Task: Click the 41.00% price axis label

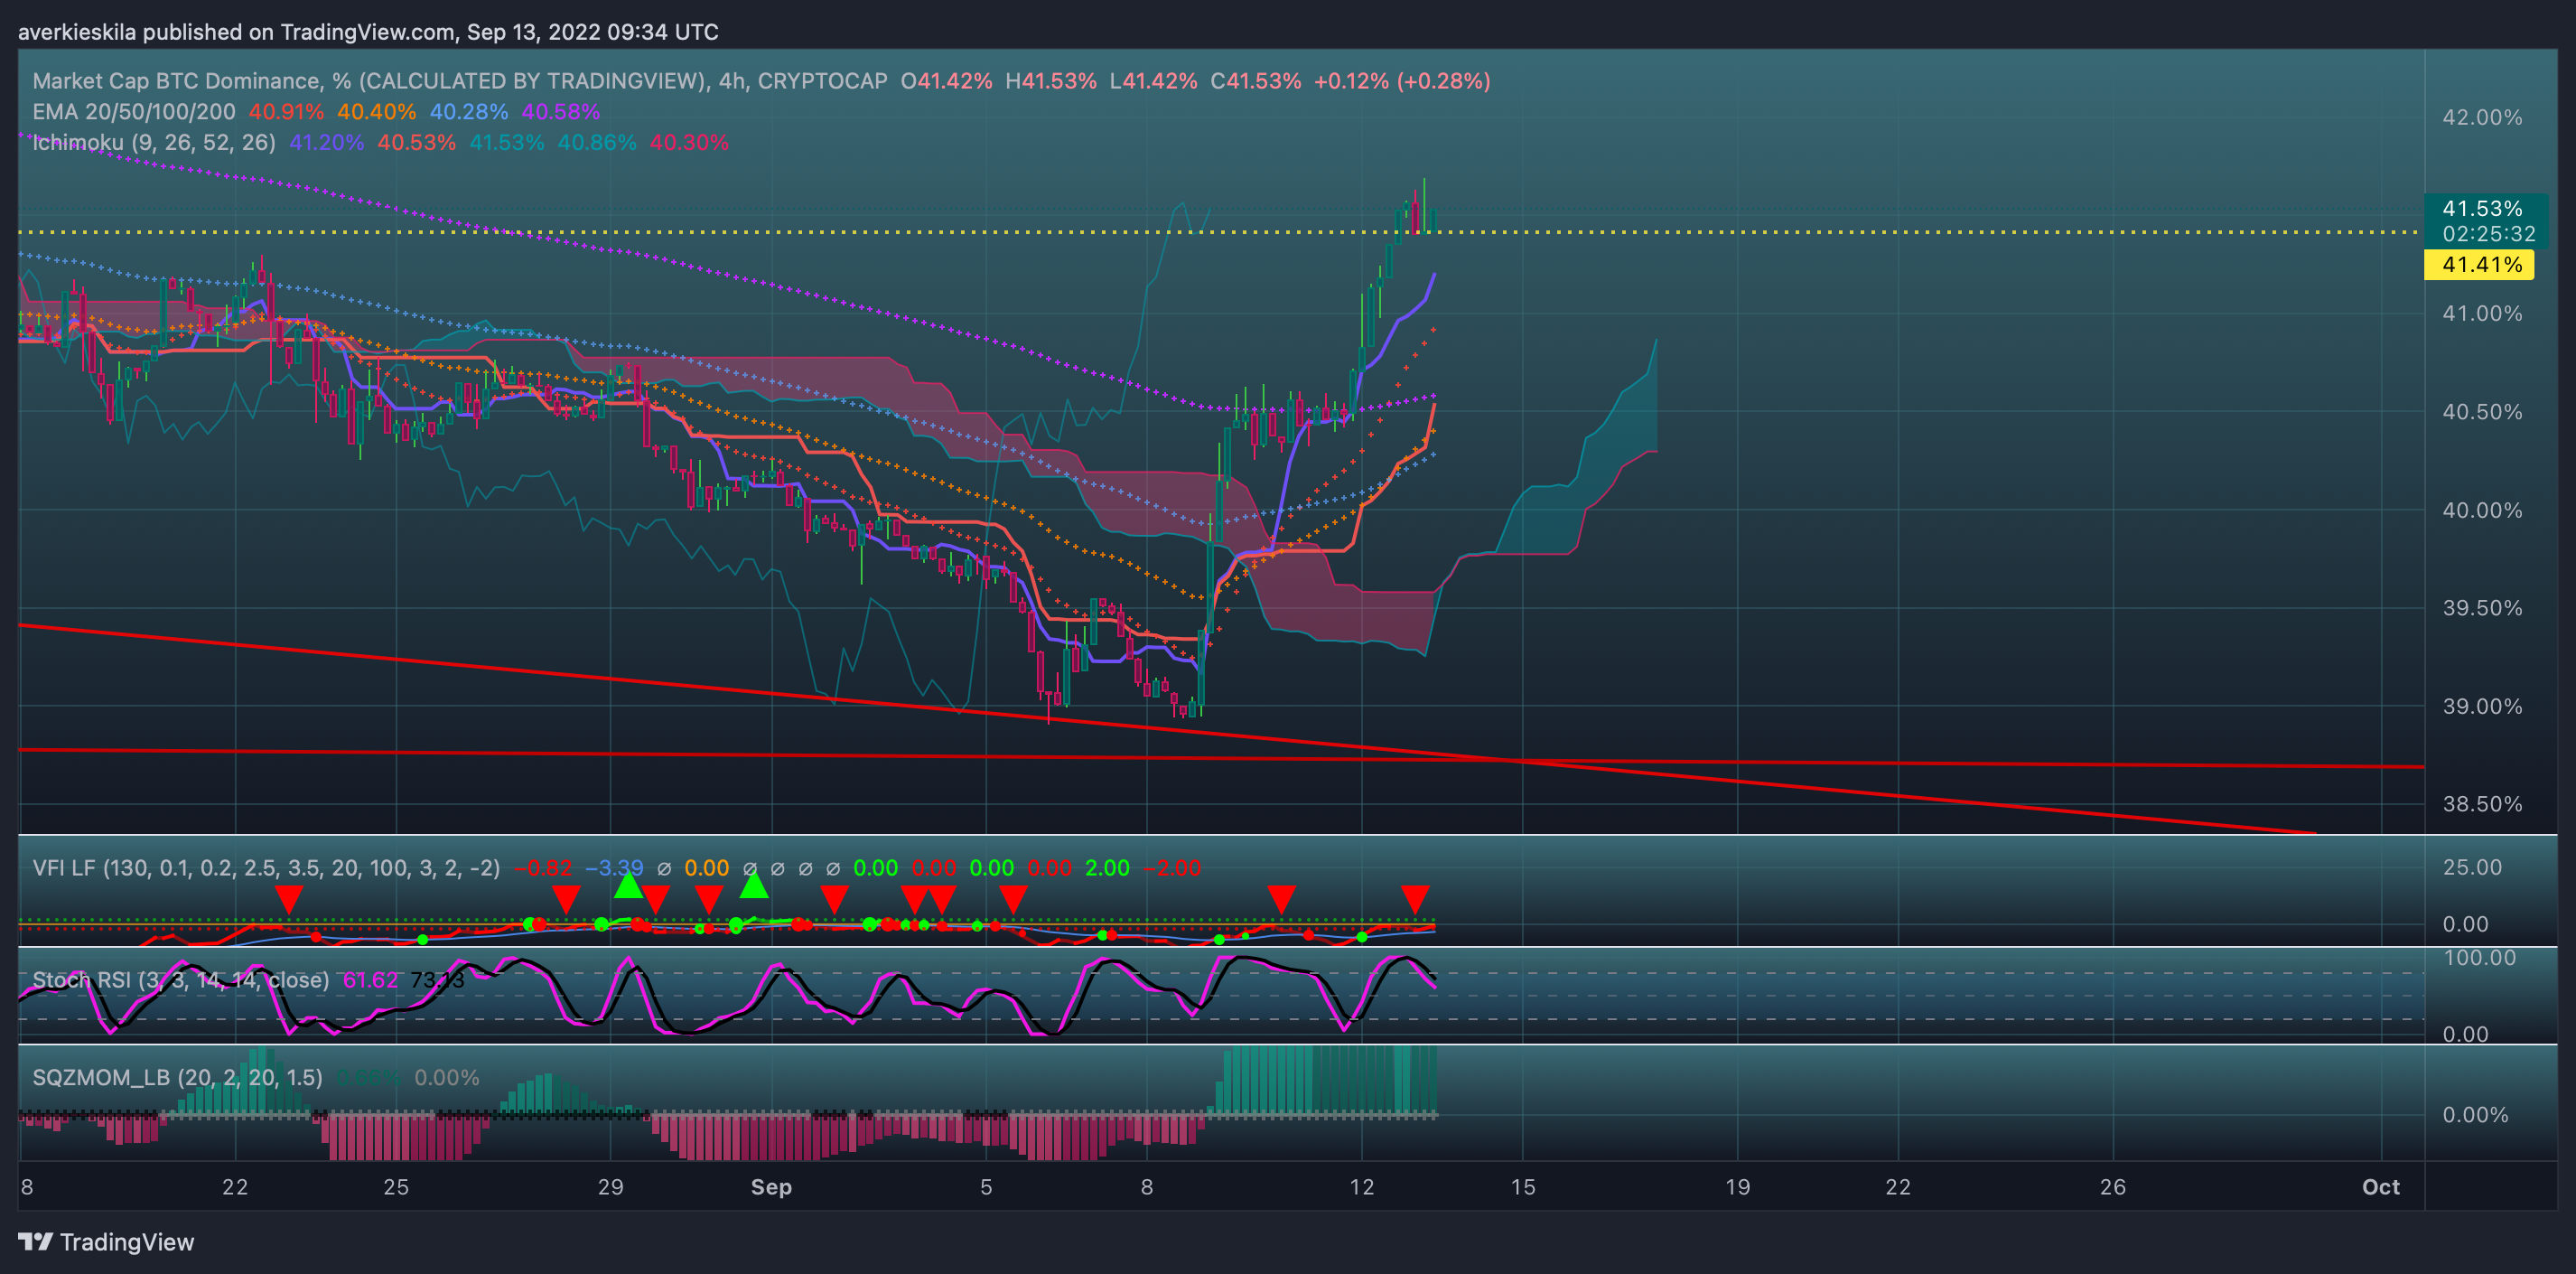Action: (2482, 313)
